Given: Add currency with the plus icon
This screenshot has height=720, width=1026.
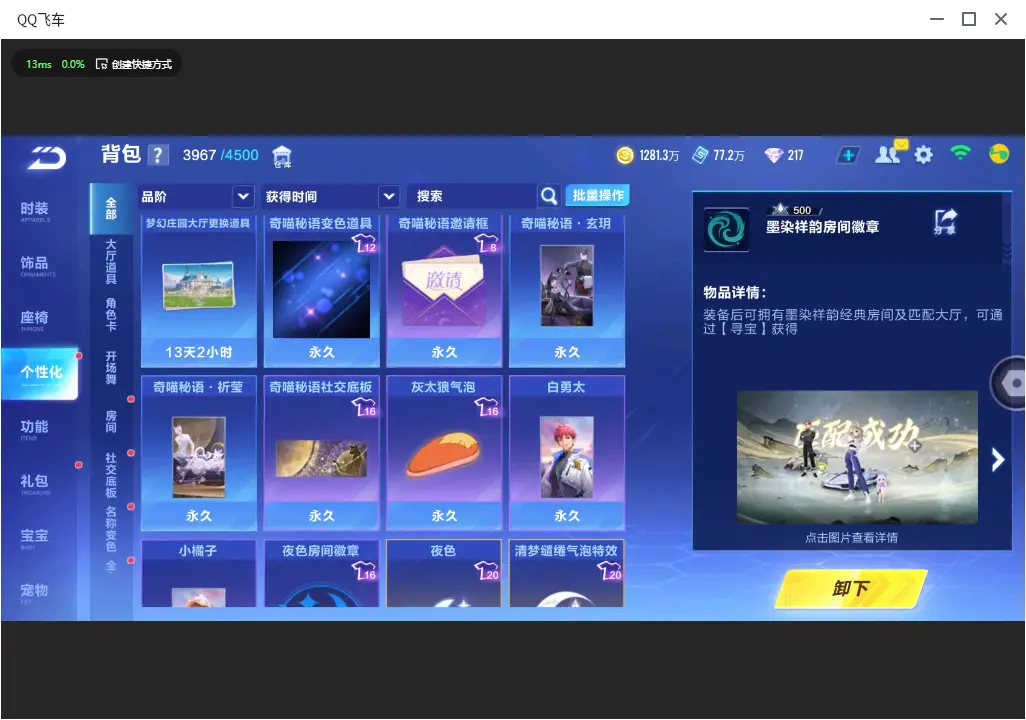Looking at the screenshot, I should 848,155.
